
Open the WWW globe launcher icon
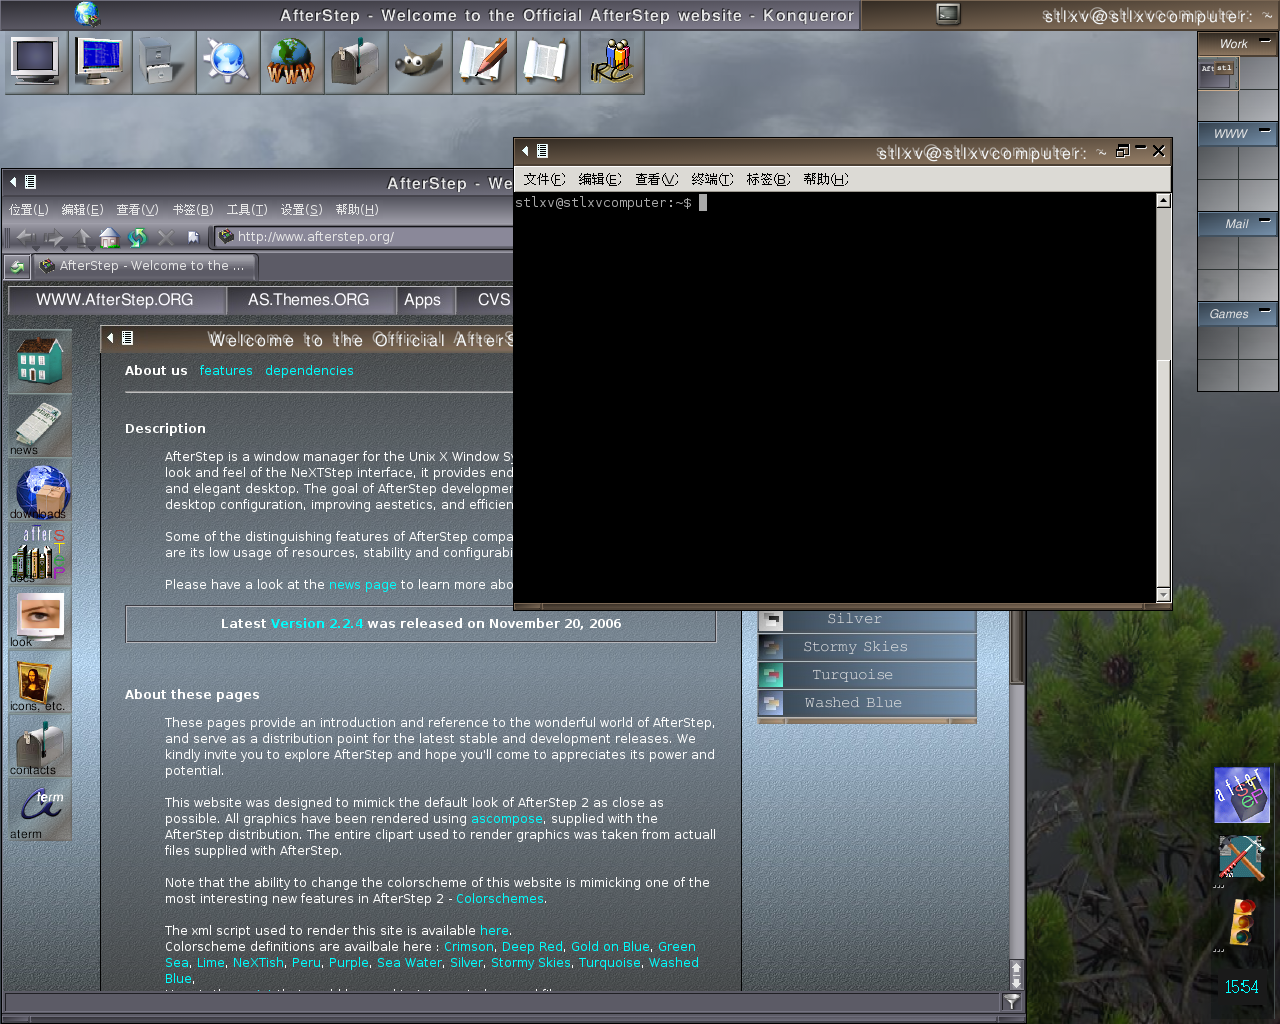[x=292, y=62]
